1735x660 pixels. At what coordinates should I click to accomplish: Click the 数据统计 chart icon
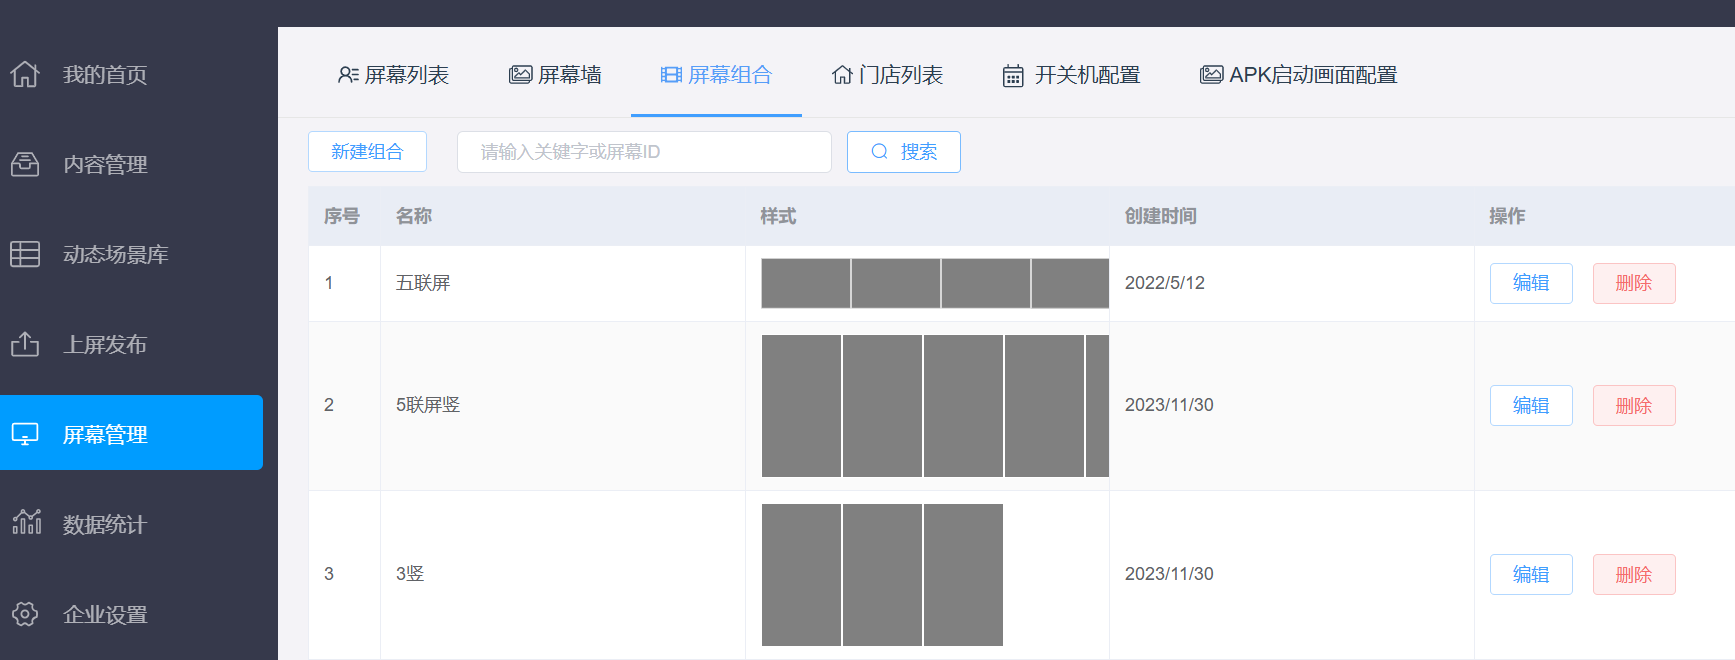click(26, 522)
